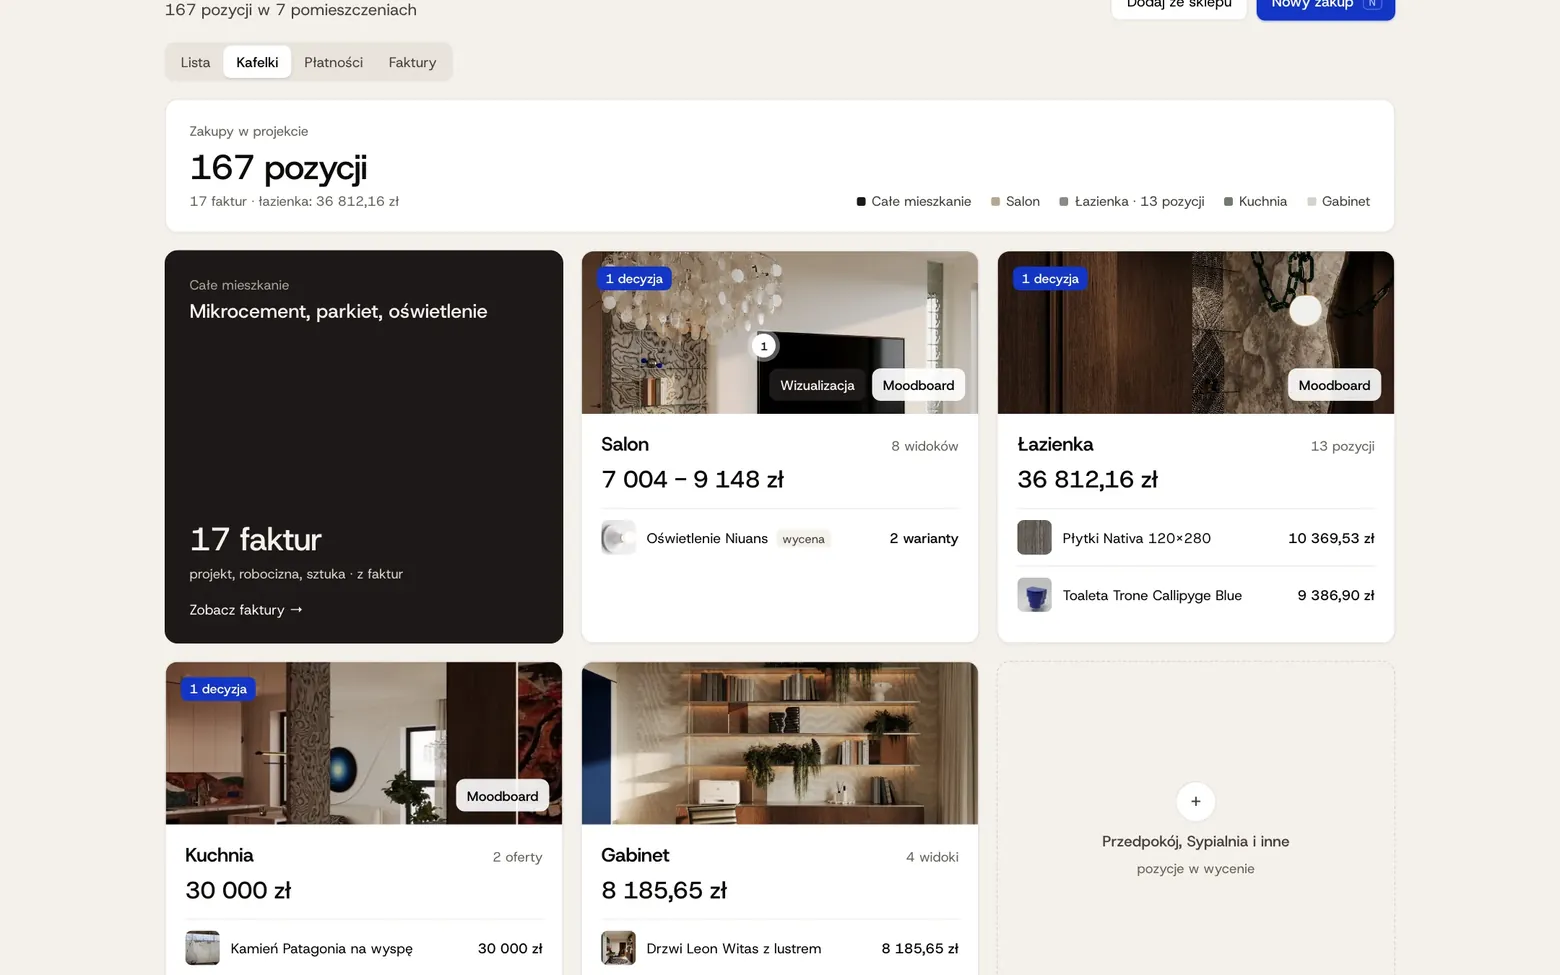Click the plus icon for Przedpokój, Sypialnia
This screenshot has height=975, width=1560.
pos(1195,801)
